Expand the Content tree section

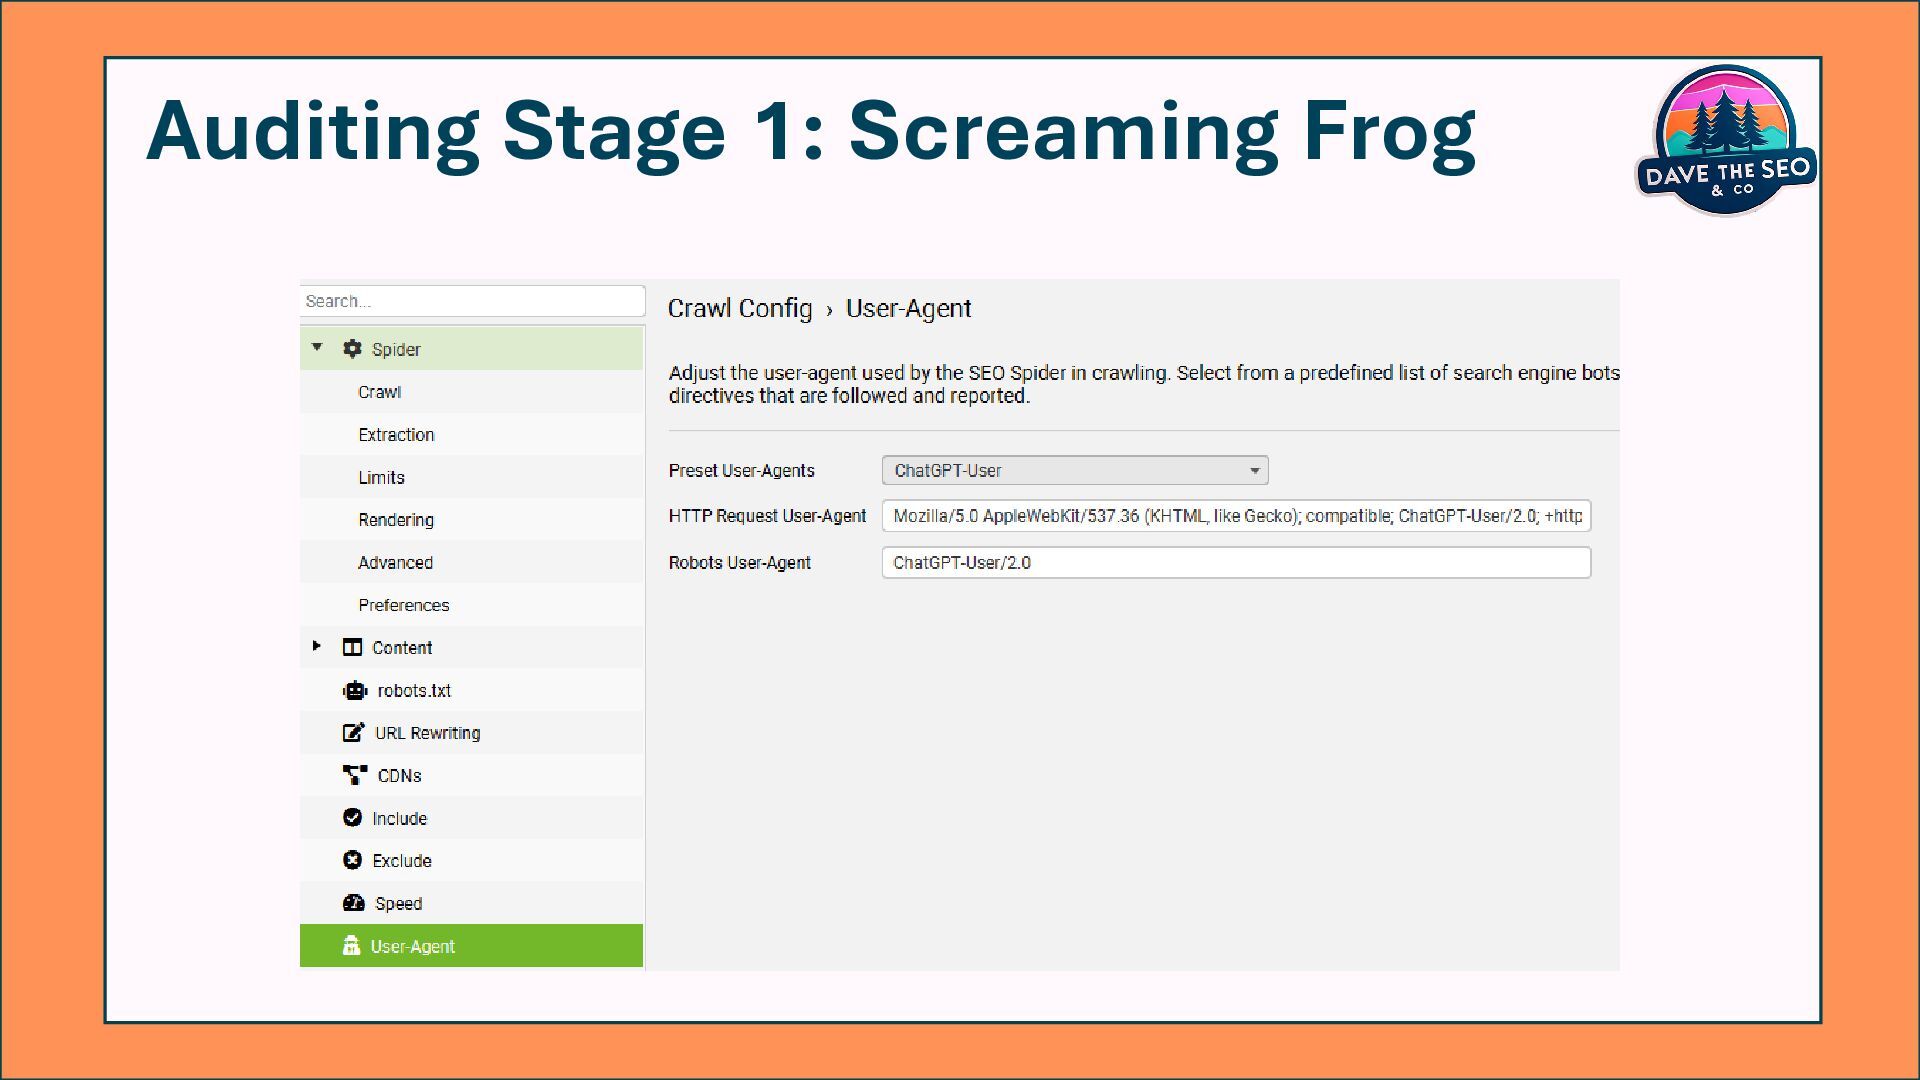point(316,646)
